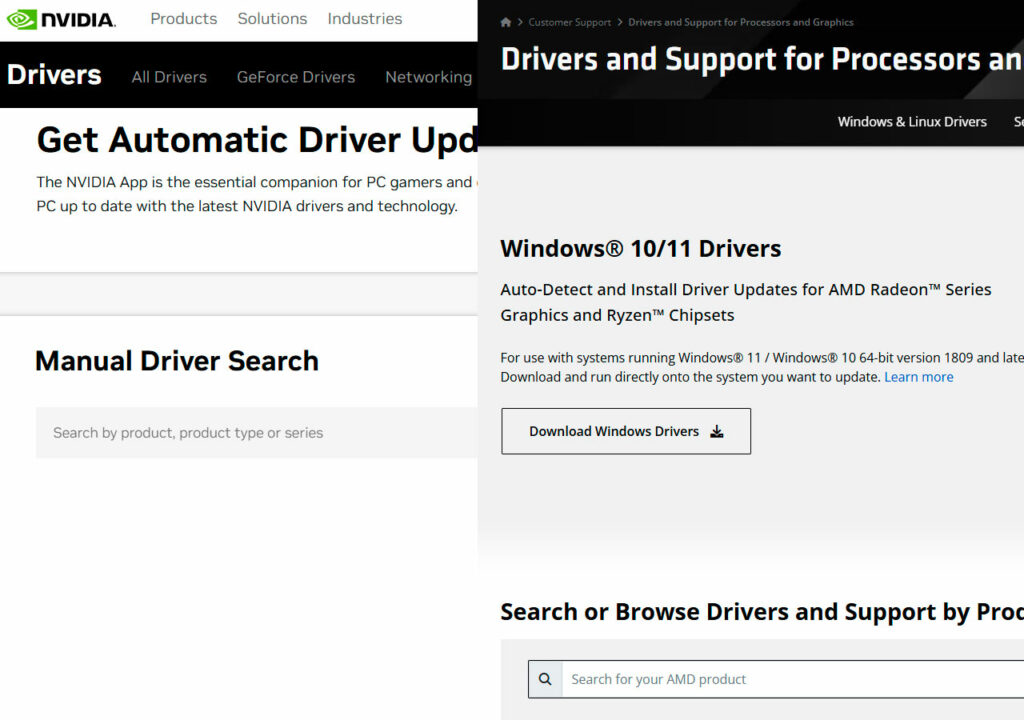Follow the Learn more link
1024x720 pixels.
(918, 377)
